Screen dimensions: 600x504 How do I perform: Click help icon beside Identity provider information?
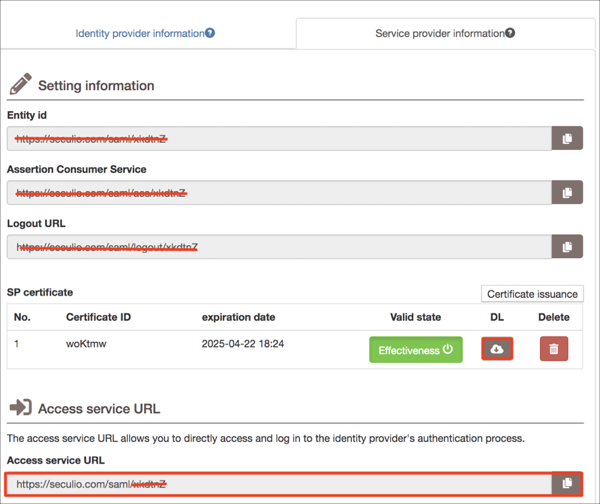[x=210, y=33]
